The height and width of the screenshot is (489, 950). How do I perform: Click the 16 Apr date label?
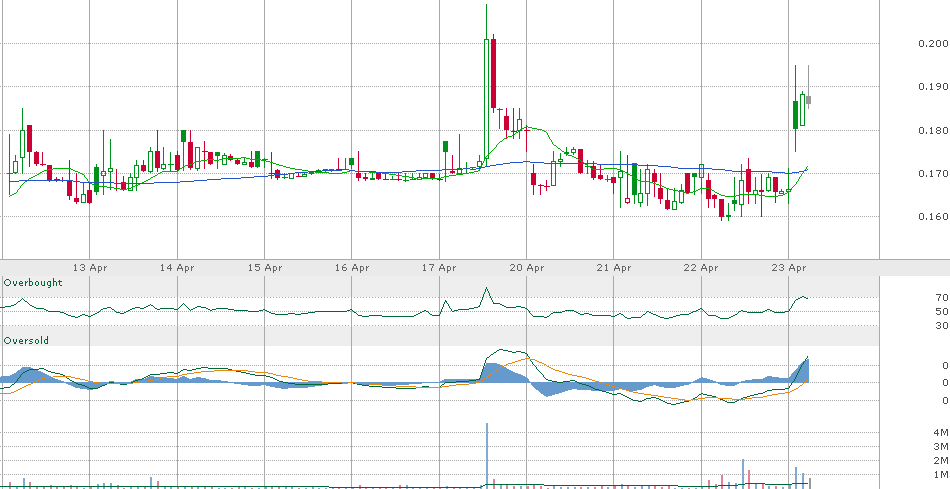pyautogui.click(x=351, y=267)
